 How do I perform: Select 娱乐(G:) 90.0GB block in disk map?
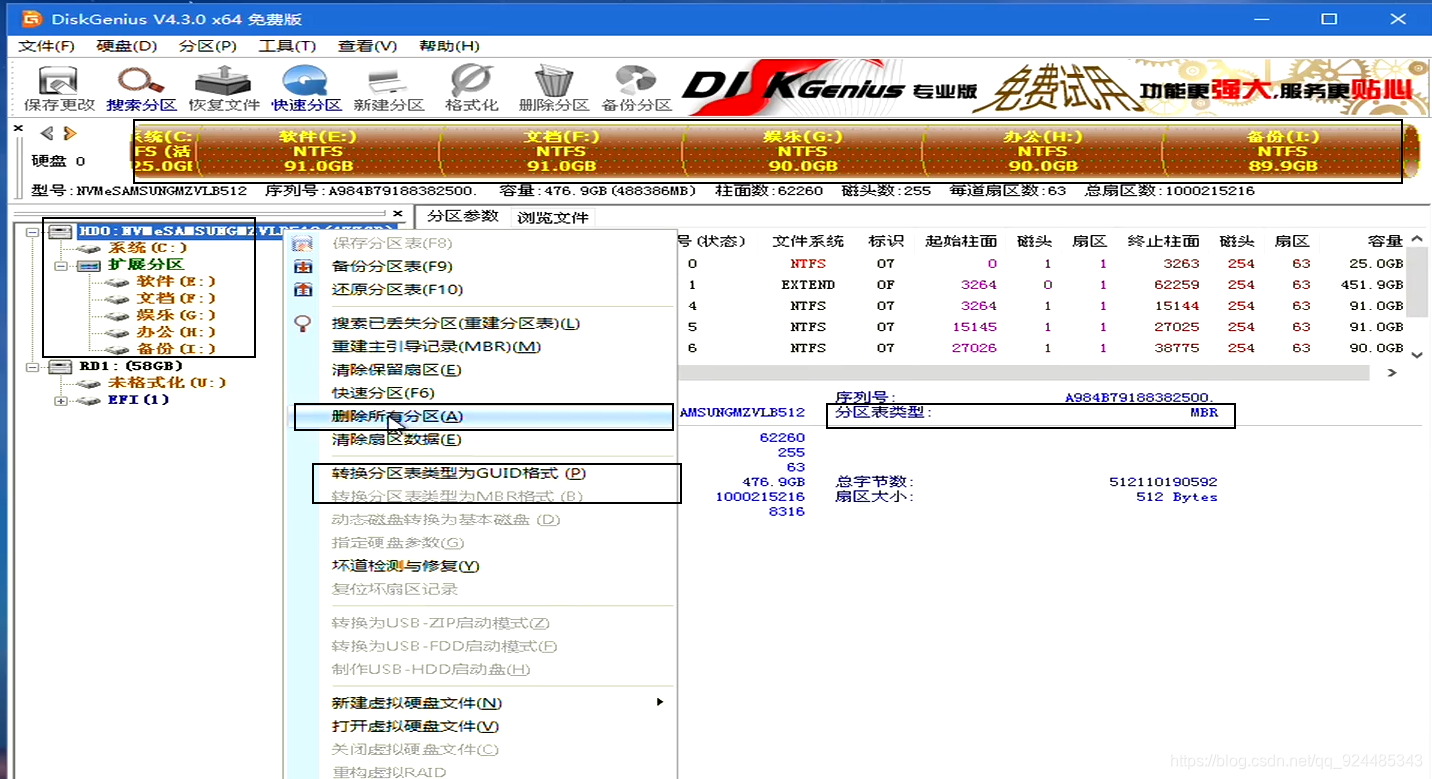(x=801, y=151)
